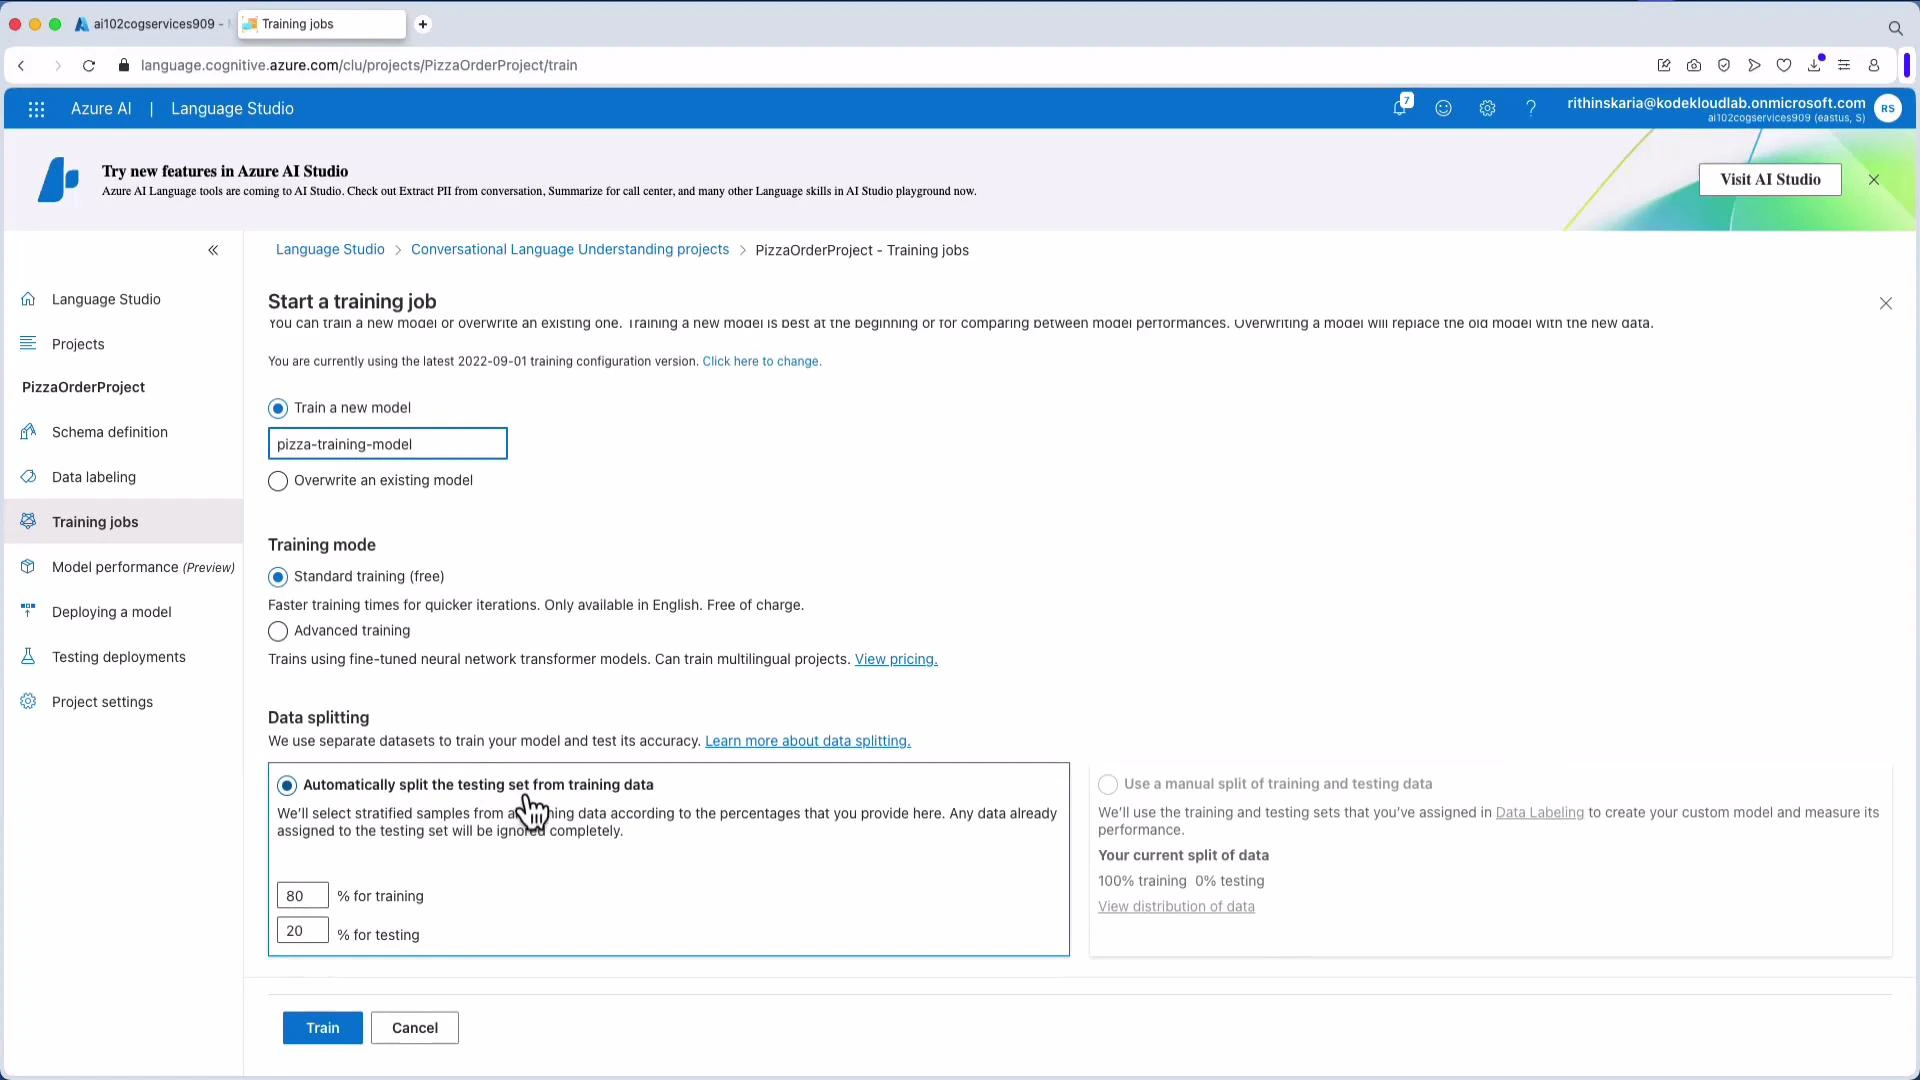The height and width of the screenshot is (1080, 1920).
Task: Open the RS account avatar menu
Action: (1889, 108)
